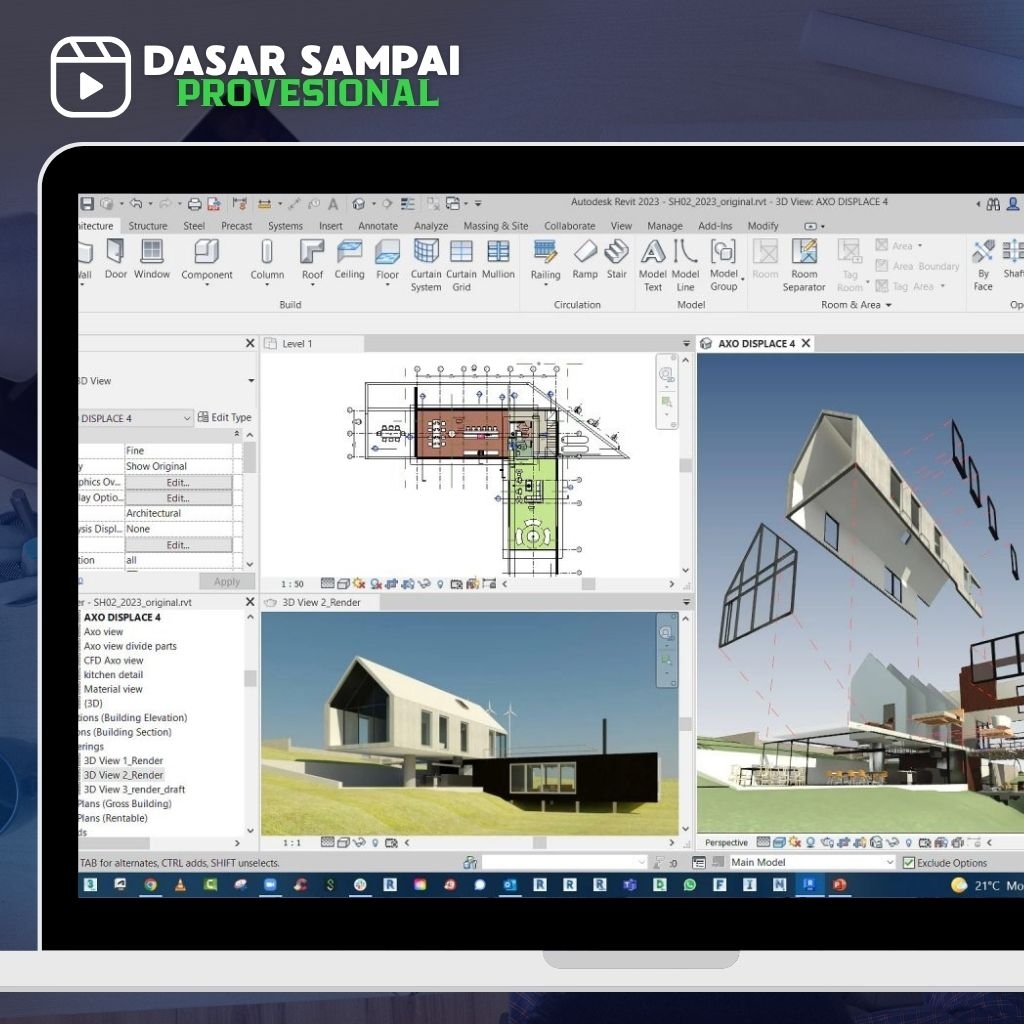Select AXO DISPLACE 4 in Project Browser
Image resolution: width=1024 pixels, height=1024 pixels.
point(122,617)
